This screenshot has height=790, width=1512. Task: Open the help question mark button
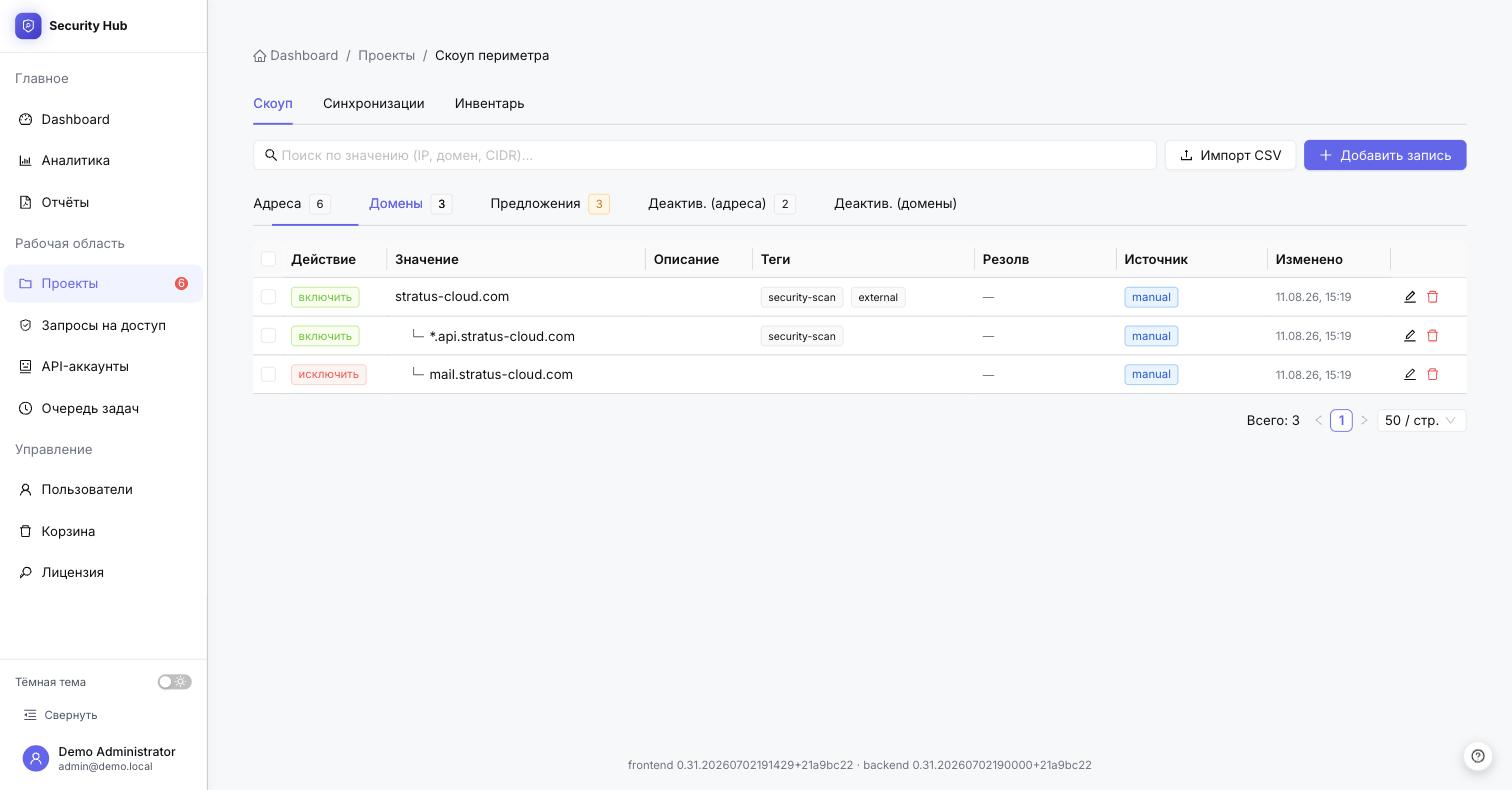[1478, 756]
